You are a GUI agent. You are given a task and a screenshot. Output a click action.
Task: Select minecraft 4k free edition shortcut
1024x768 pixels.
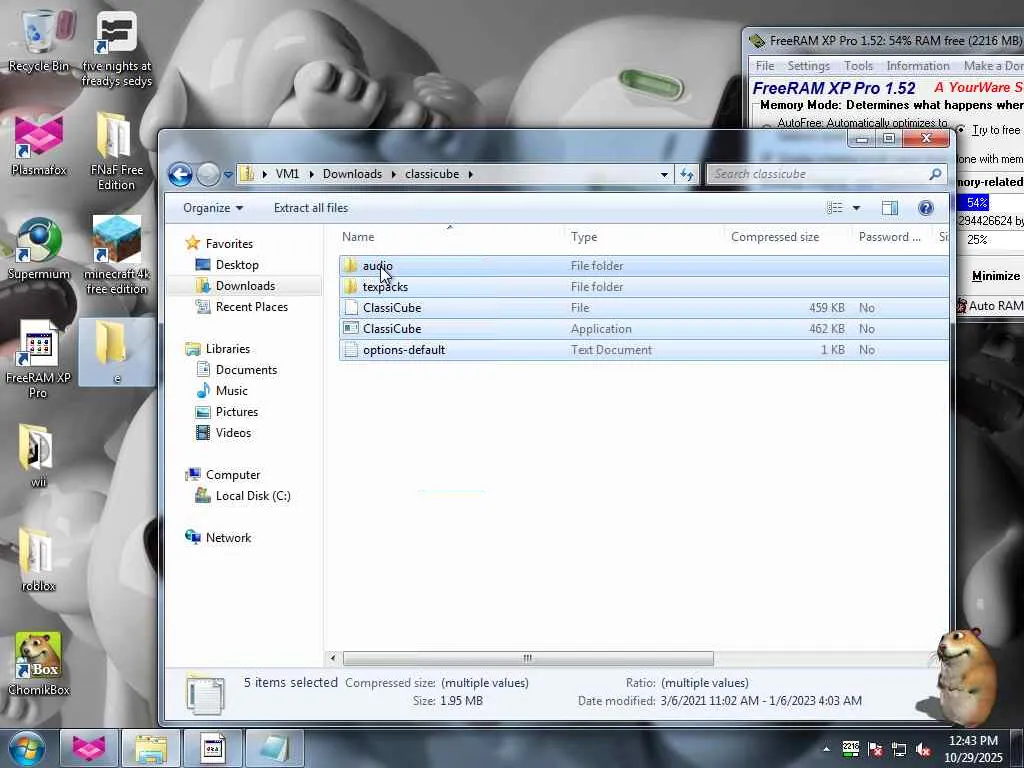(116, 255)
